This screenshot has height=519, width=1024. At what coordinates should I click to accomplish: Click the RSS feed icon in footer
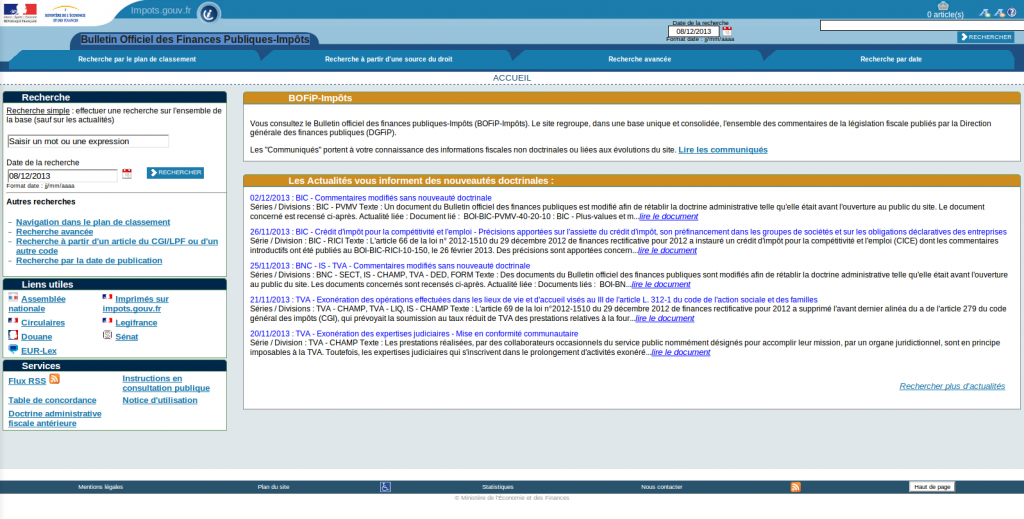[x=795, y=487]
